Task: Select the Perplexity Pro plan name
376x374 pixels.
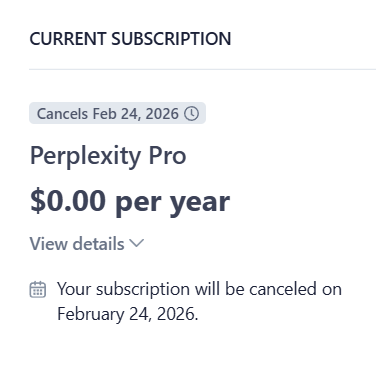Action: [x=108, y=156]
